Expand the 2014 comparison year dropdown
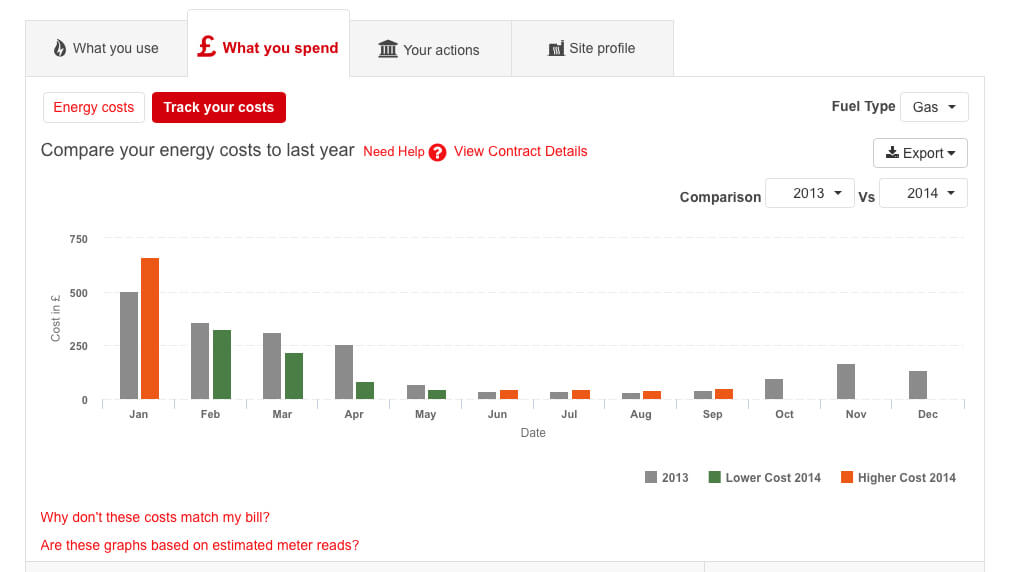 click(922, 193)
